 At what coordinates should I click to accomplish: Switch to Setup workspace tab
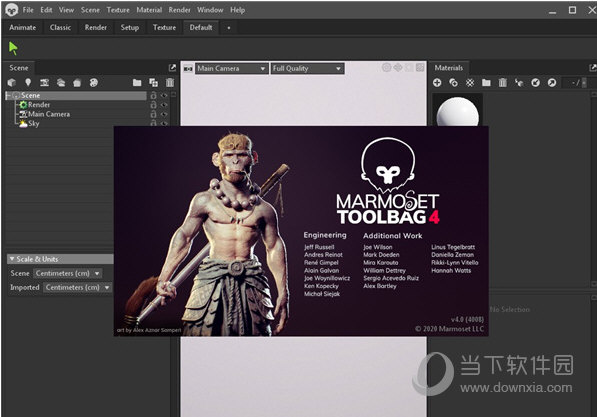tap(129, 28)
